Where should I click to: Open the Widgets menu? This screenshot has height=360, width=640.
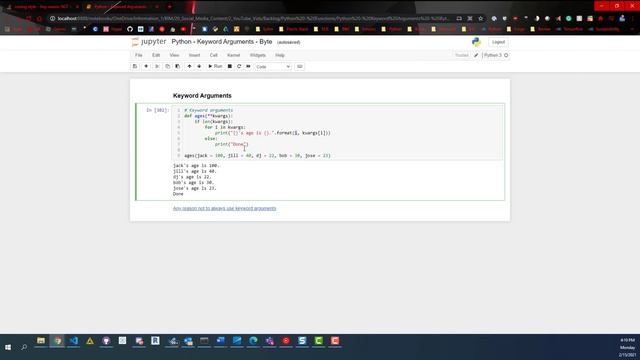pyautogui.click(x=258, y=55)
